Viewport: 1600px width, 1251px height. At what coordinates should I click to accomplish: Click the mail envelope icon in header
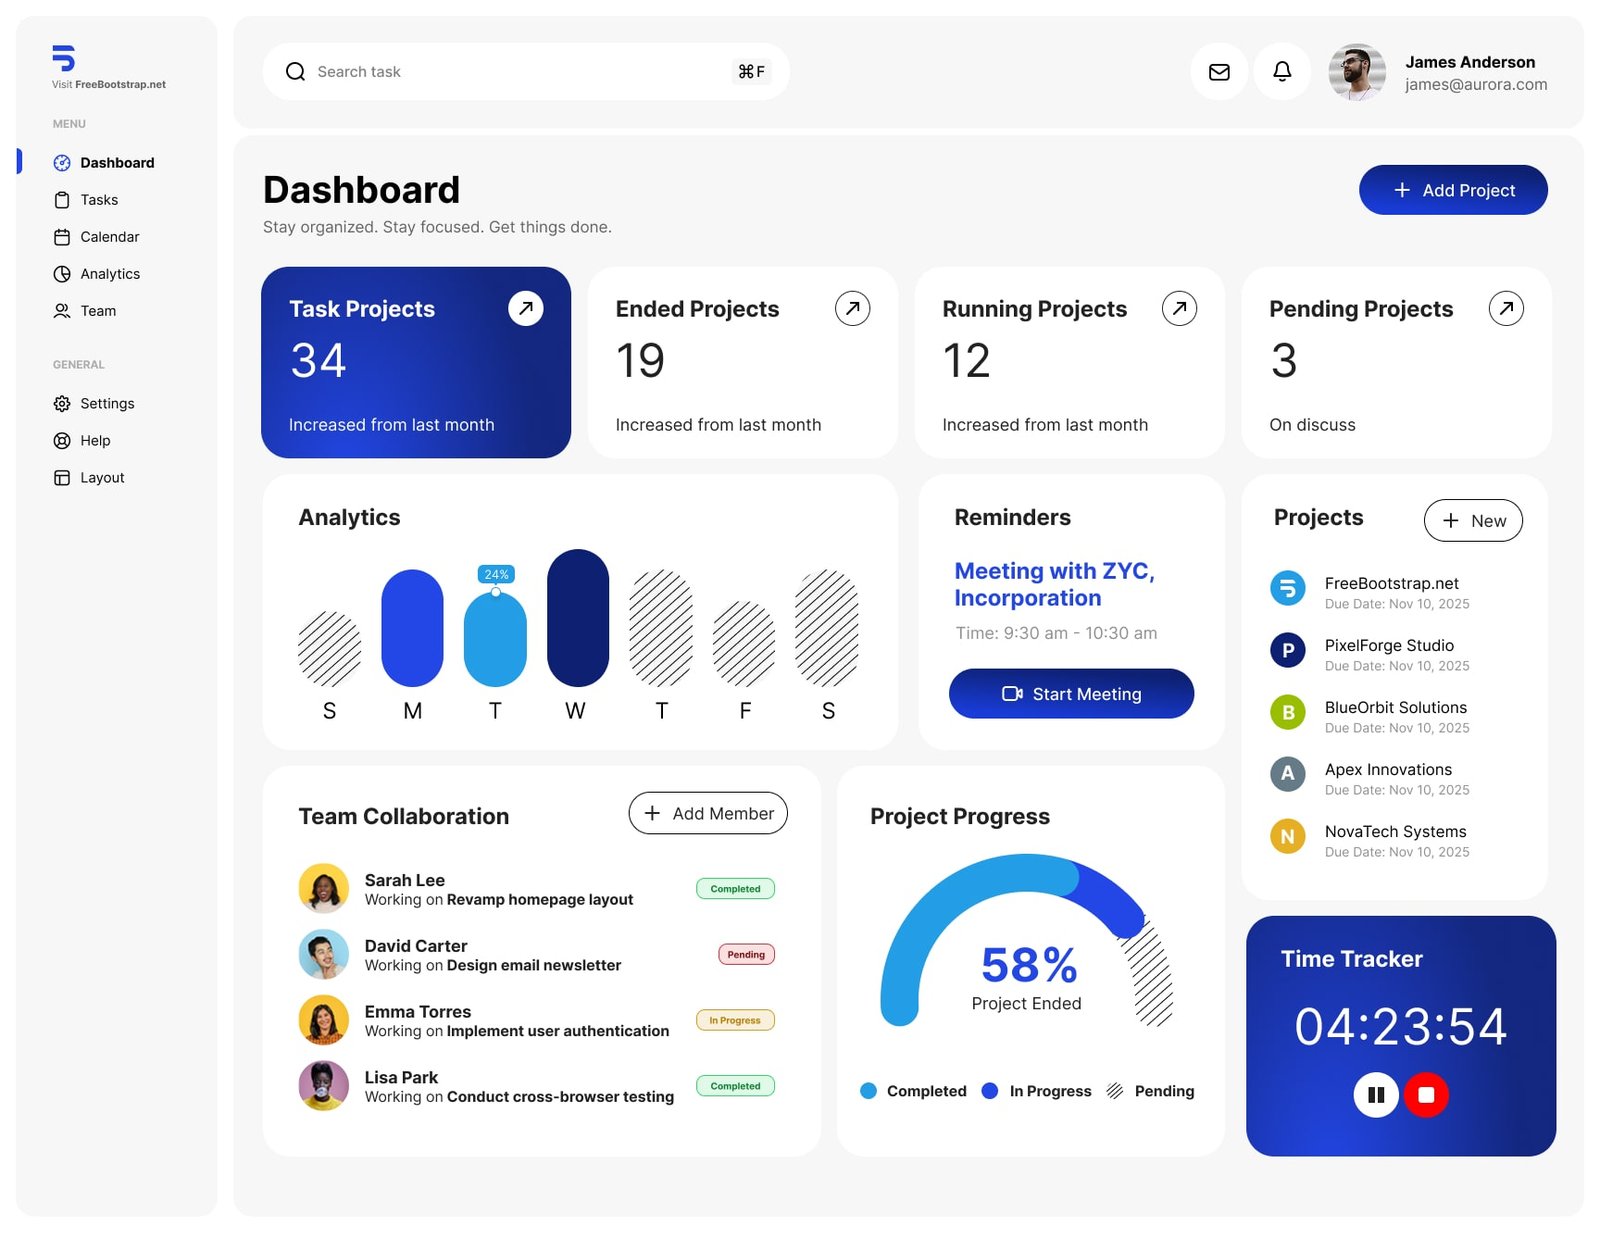click(1218, 72)
